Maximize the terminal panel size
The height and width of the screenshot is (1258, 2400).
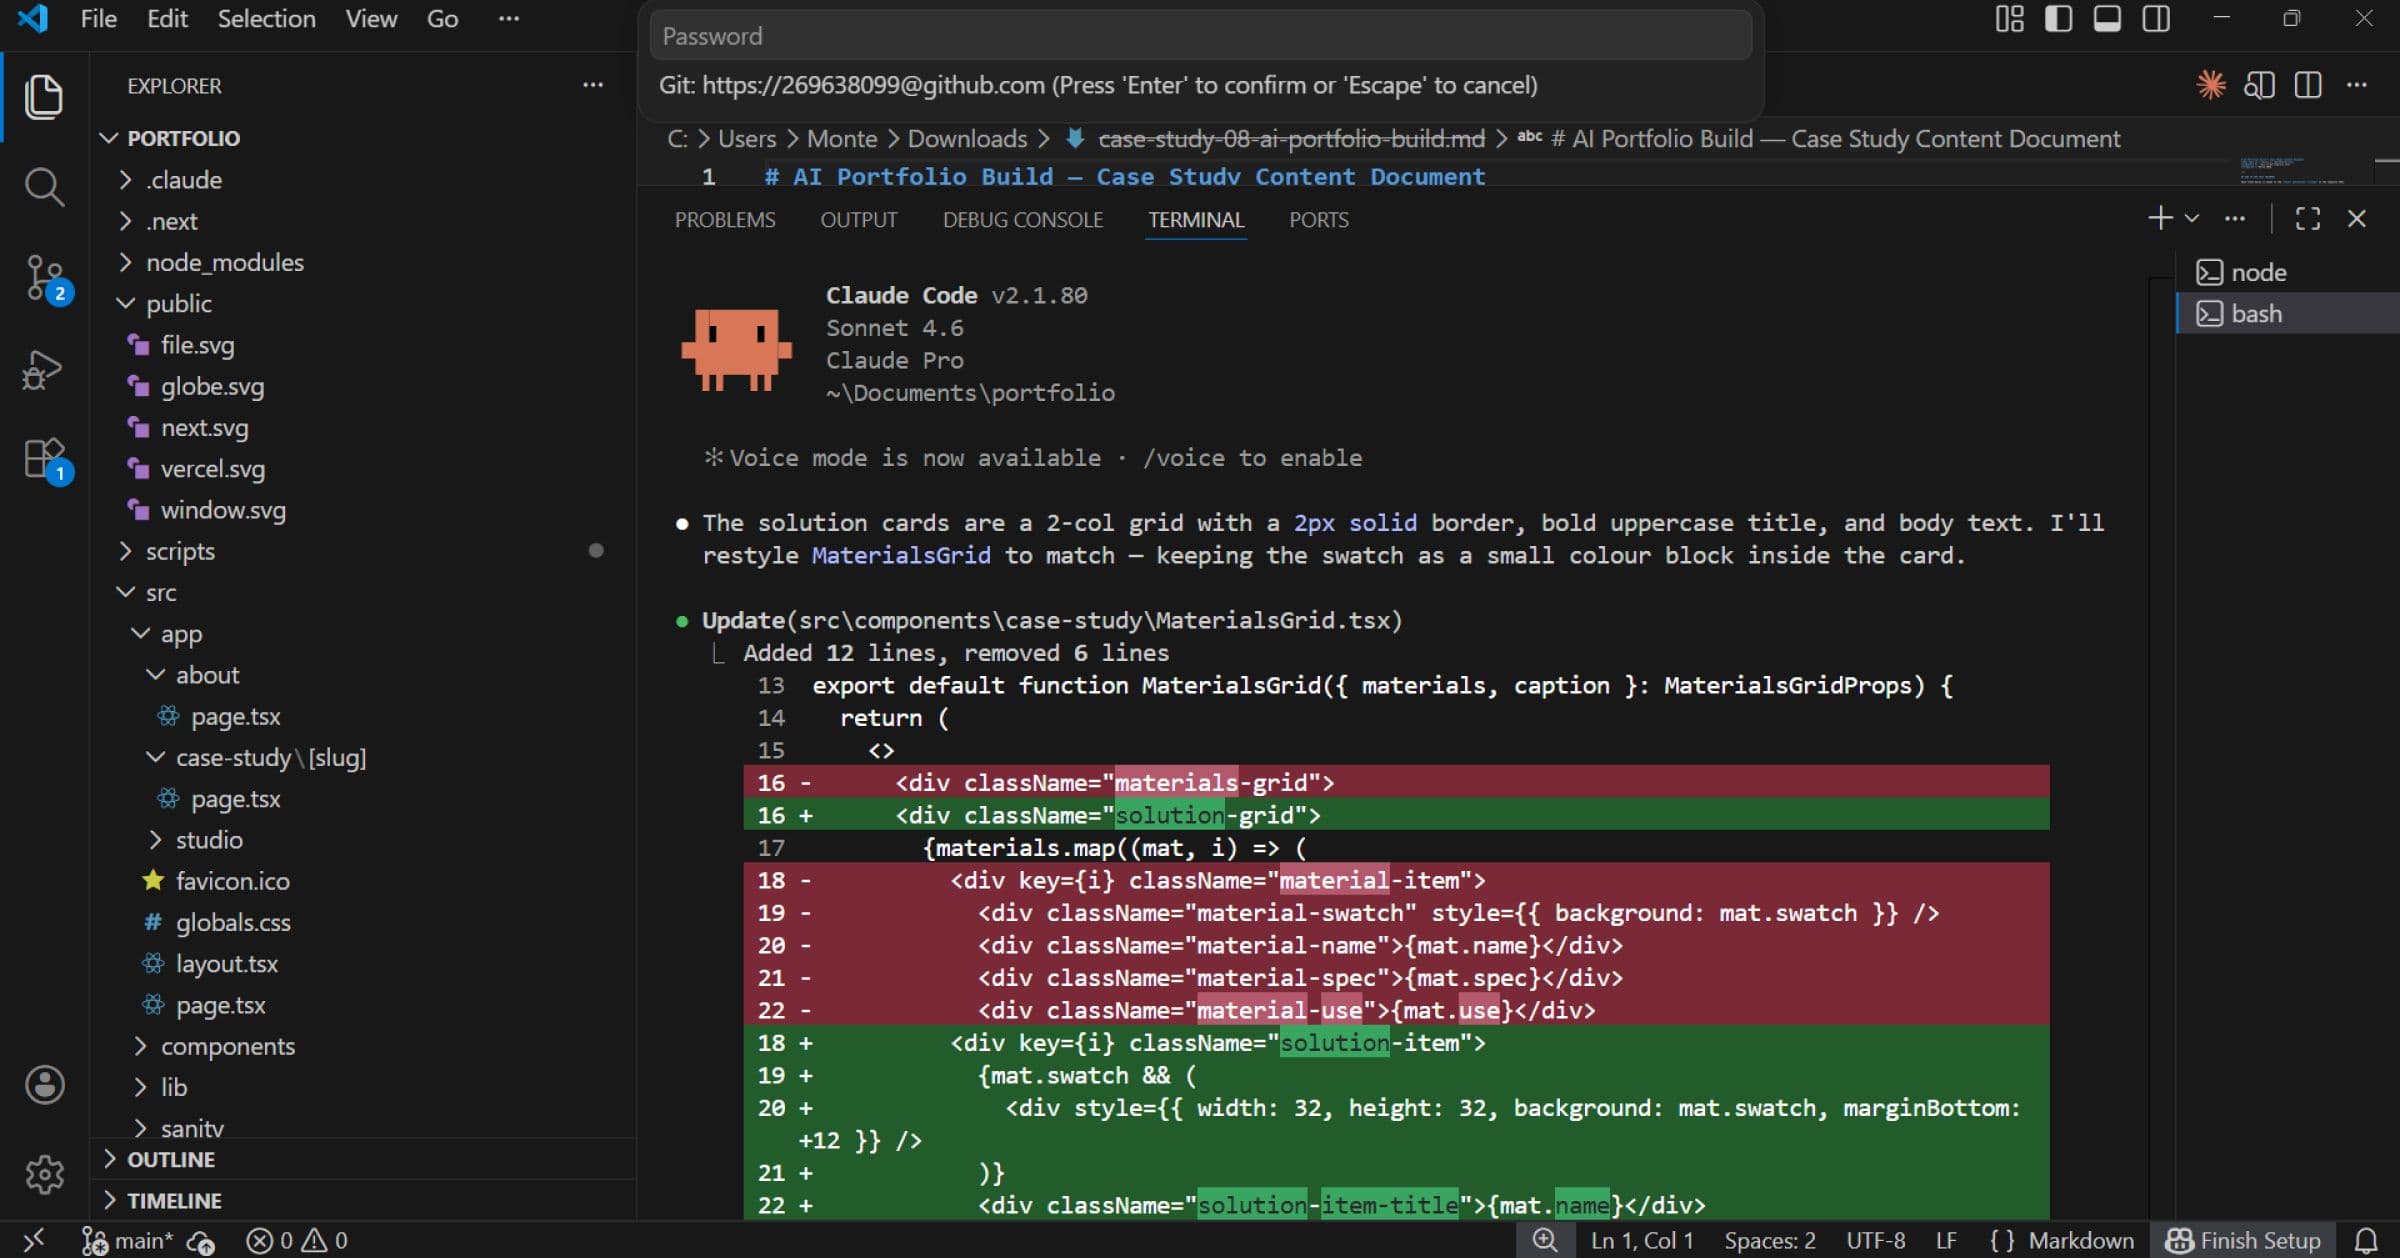click(2308, 219)
